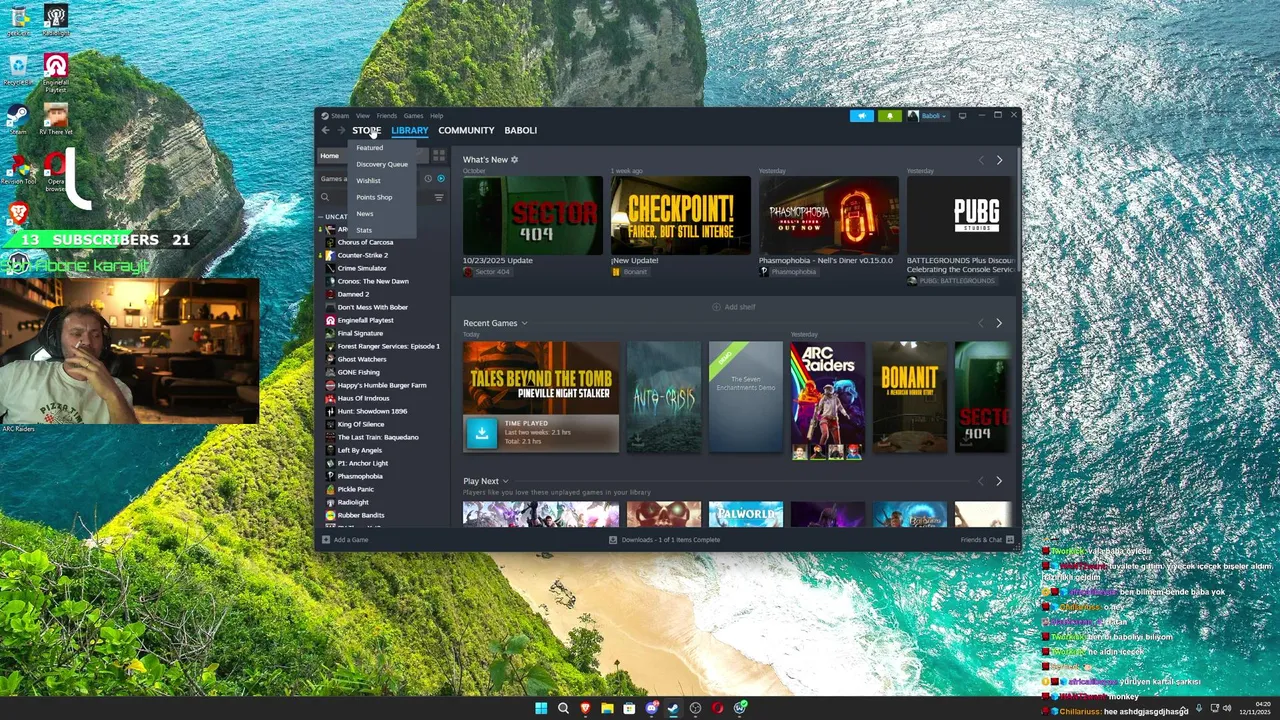Click the Sector 404 game tag
This screenshot has width=1280, height=720.
[486, 272]
